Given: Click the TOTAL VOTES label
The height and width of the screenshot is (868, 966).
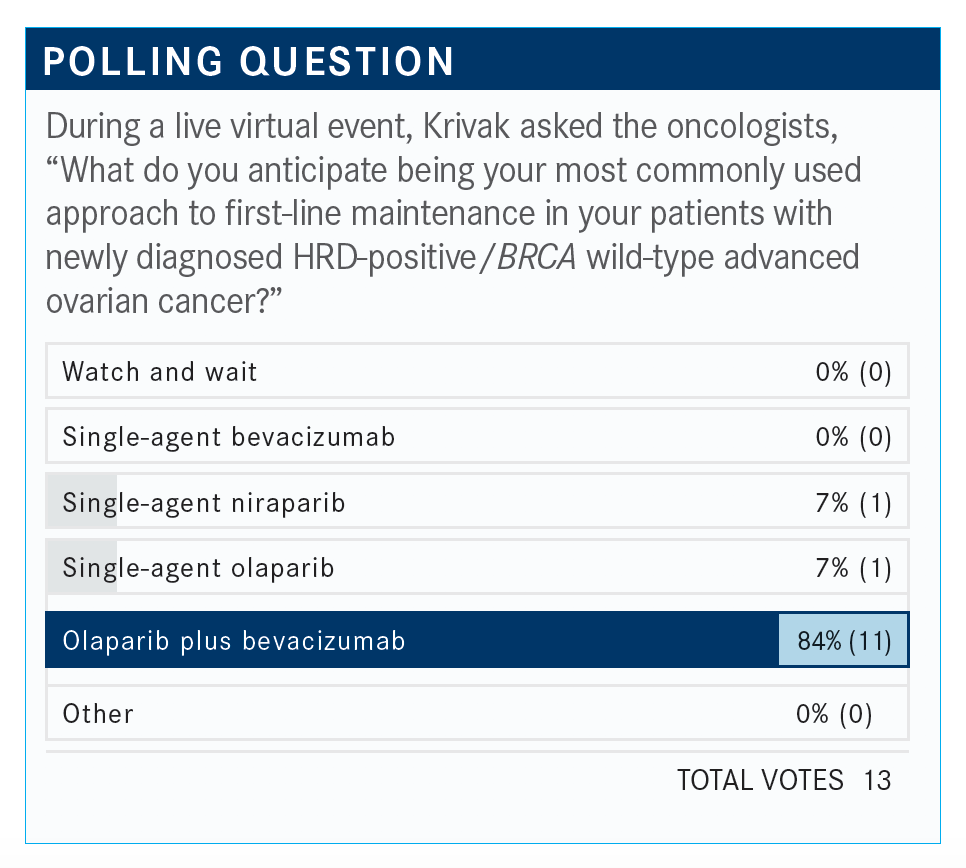Looking at the screenshot, I should pyautogui.click(x=760, y=779).
